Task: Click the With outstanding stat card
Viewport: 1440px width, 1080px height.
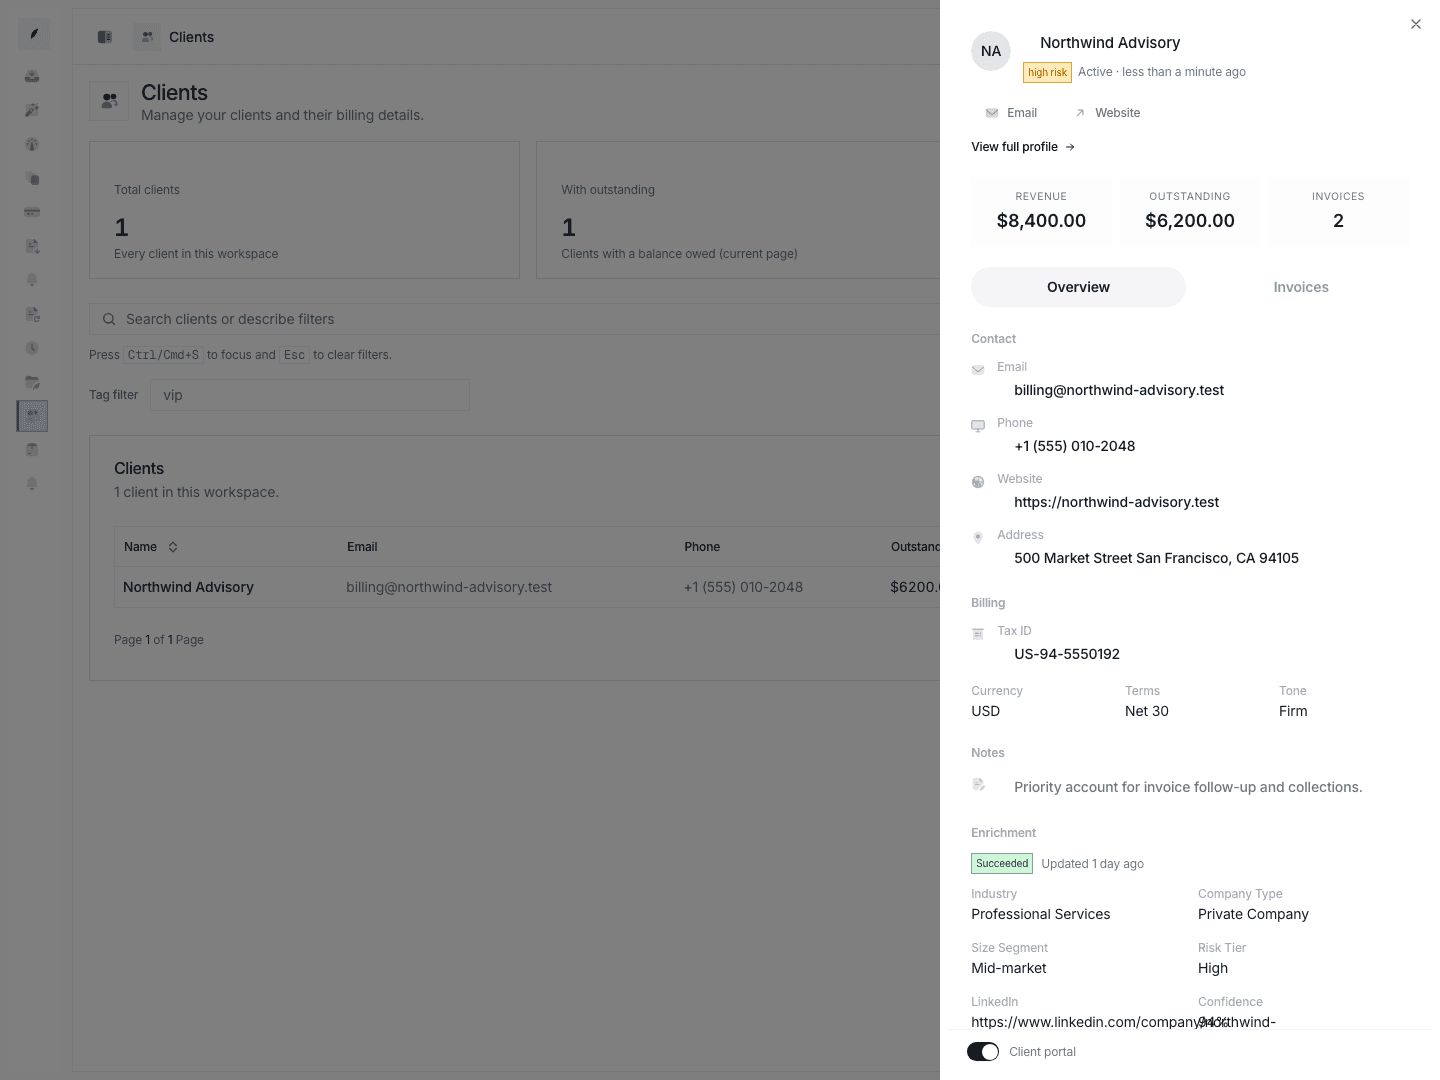Action: pos(740,210)
